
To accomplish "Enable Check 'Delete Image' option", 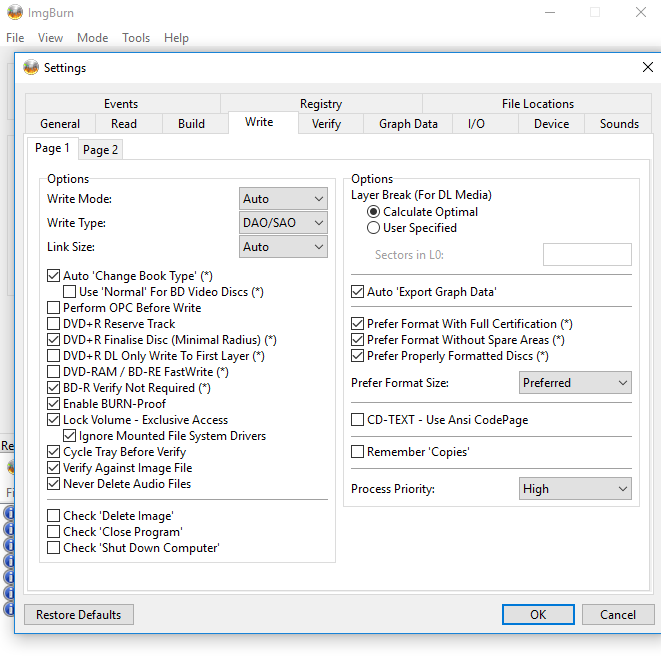I will click(53, 516).
